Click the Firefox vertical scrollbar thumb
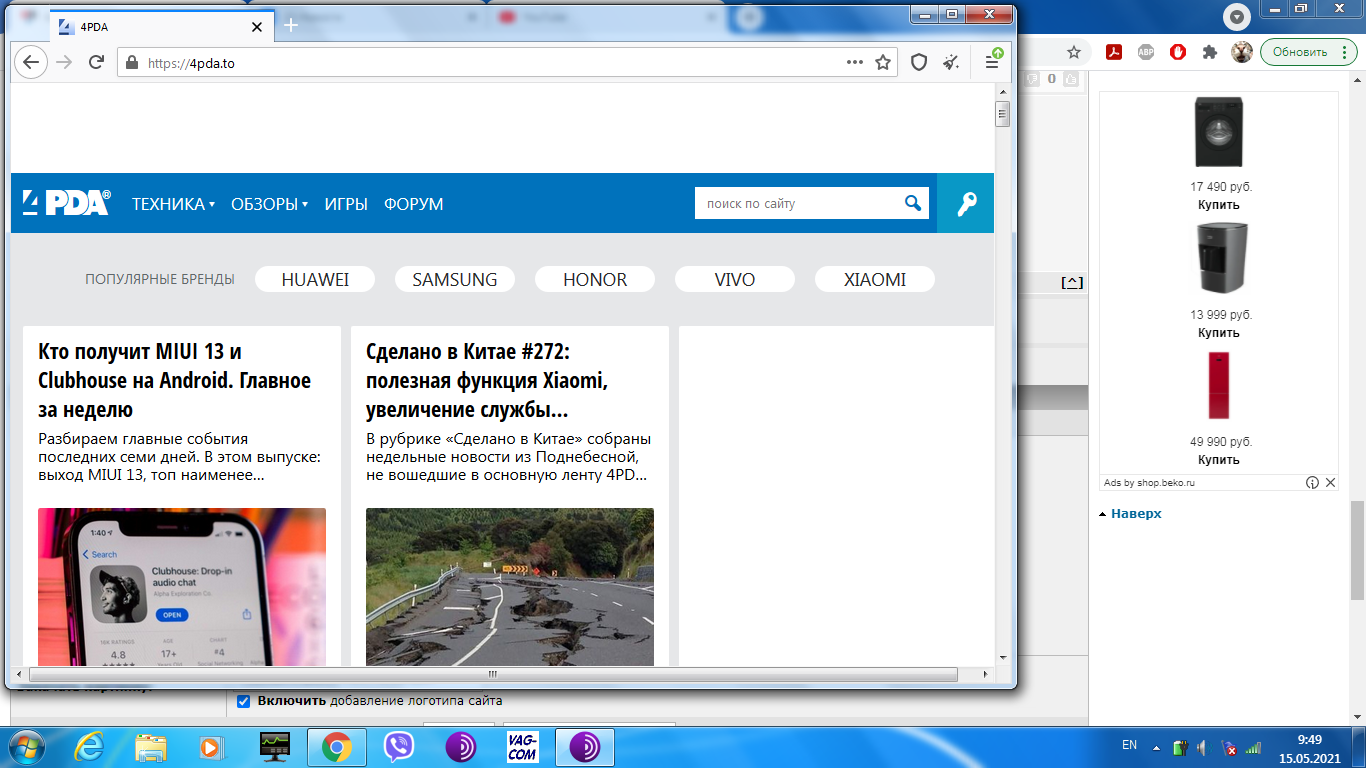This screenshot has width=1366, height=768. point(1002,113)
